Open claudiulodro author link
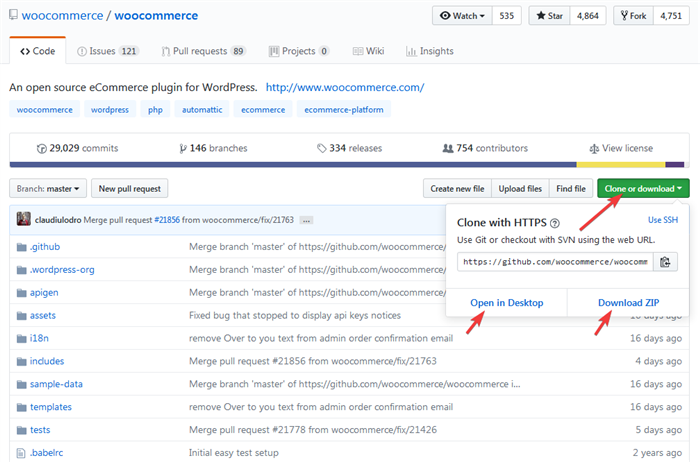The image size is (700, 462). (x=58, y=220)
